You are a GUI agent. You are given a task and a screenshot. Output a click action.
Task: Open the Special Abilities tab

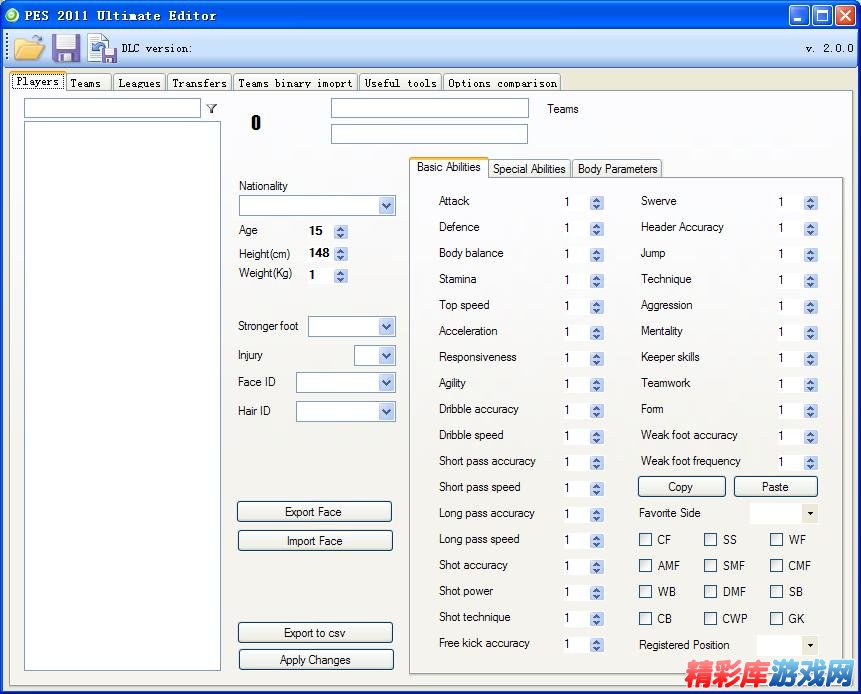click(529, 169)
